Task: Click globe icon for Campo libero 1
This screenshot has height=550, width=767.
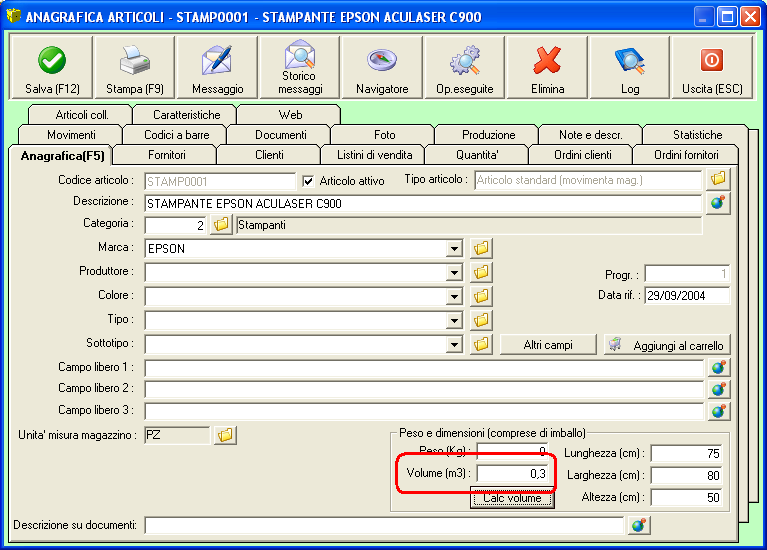Action: (x=719, y=367)
